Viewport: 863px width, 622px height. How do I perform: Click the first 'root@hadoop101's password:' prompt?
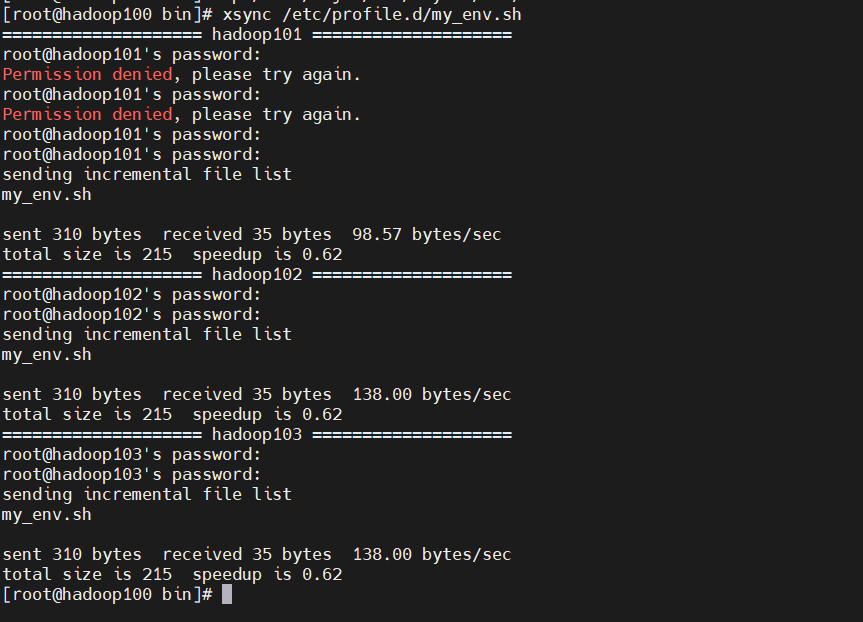[x=132, y=54]
